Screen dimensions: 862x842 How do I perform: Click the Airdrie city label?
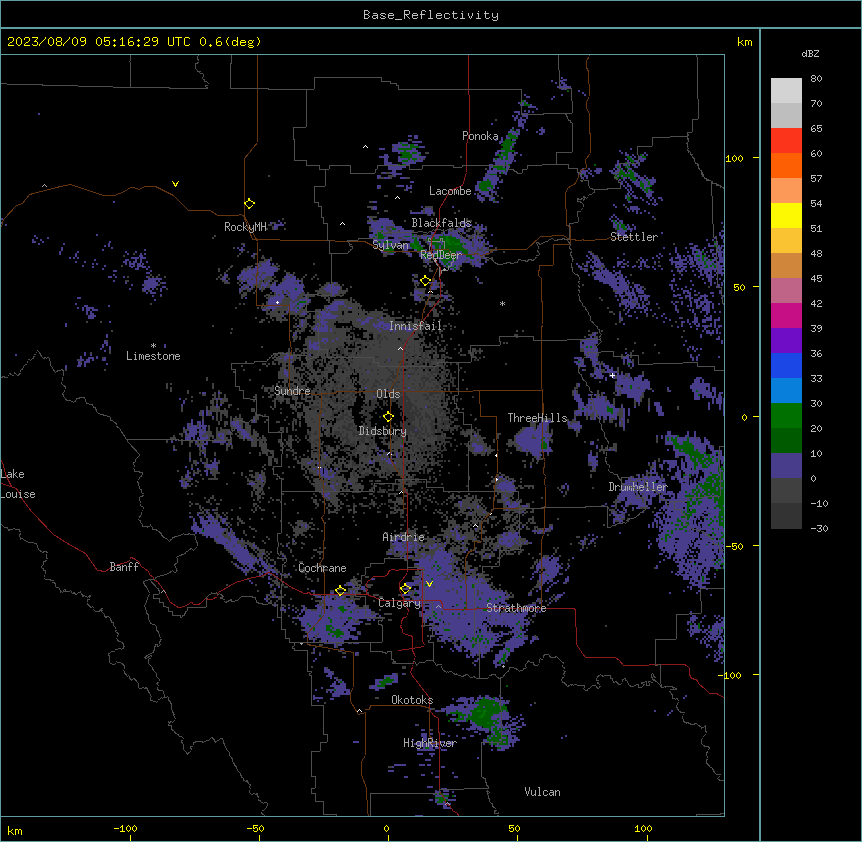[404, 537]
